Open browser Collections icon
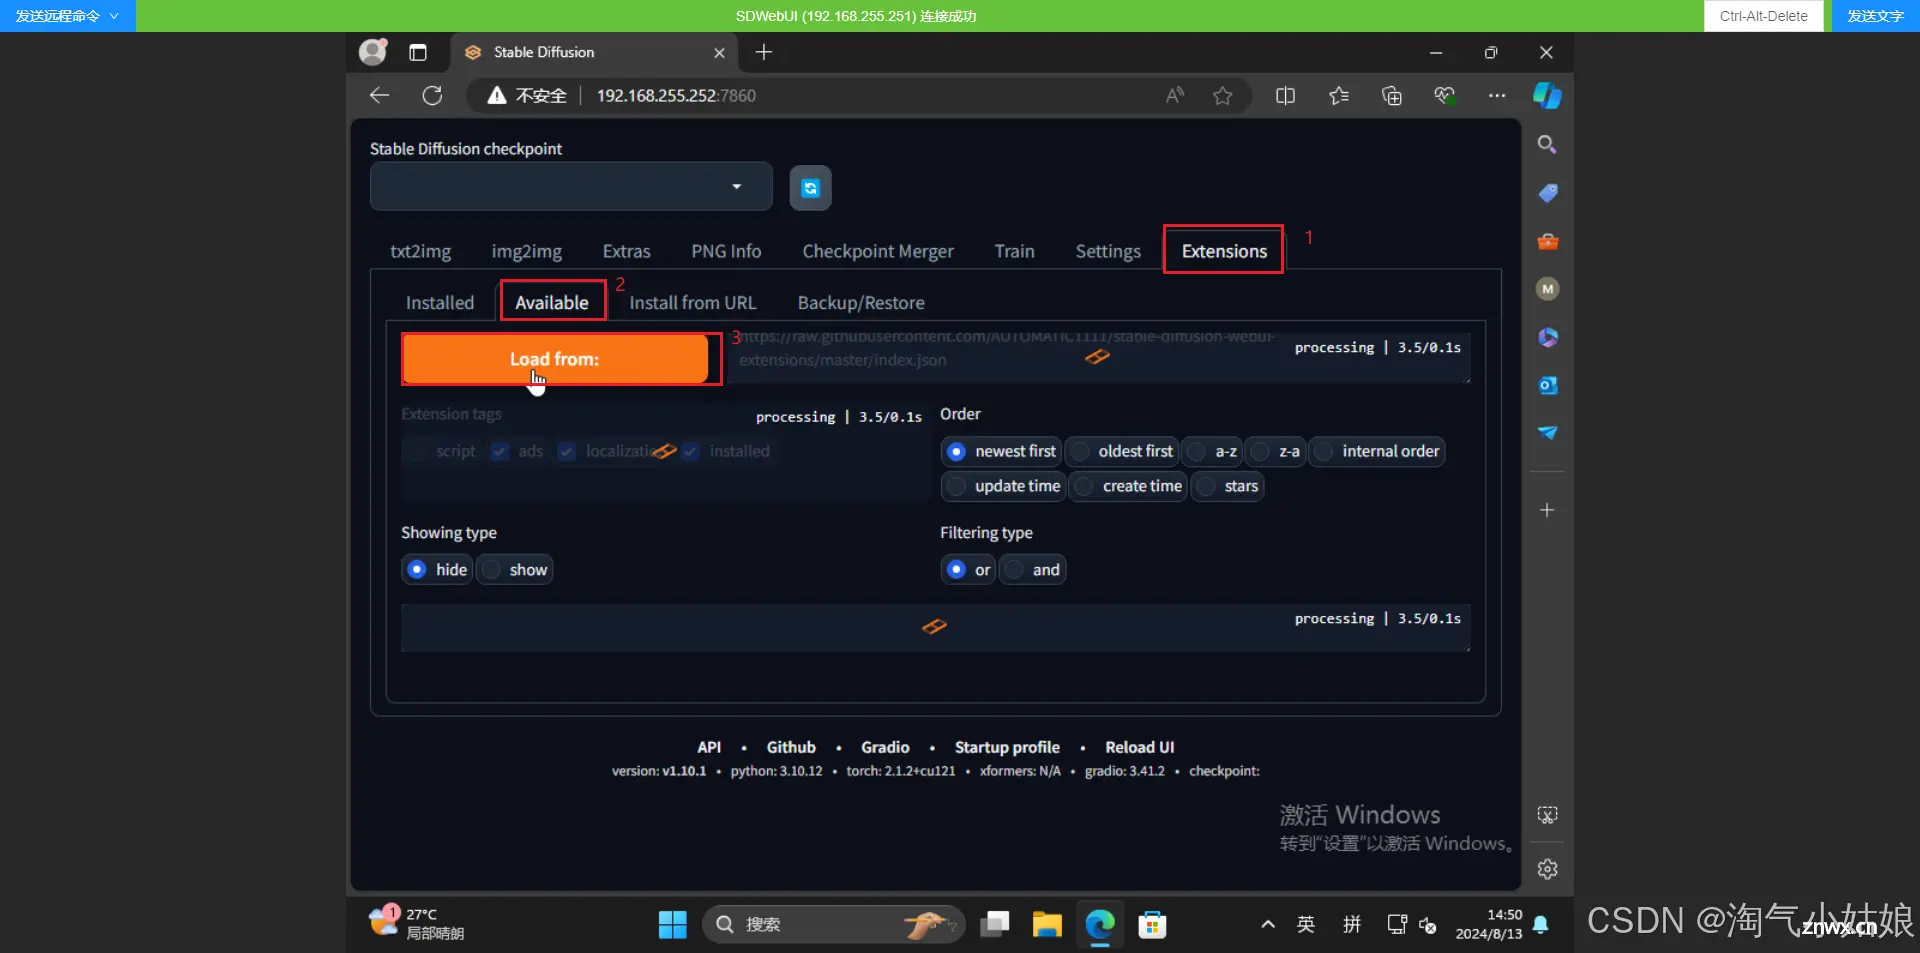 point(1391,95)
